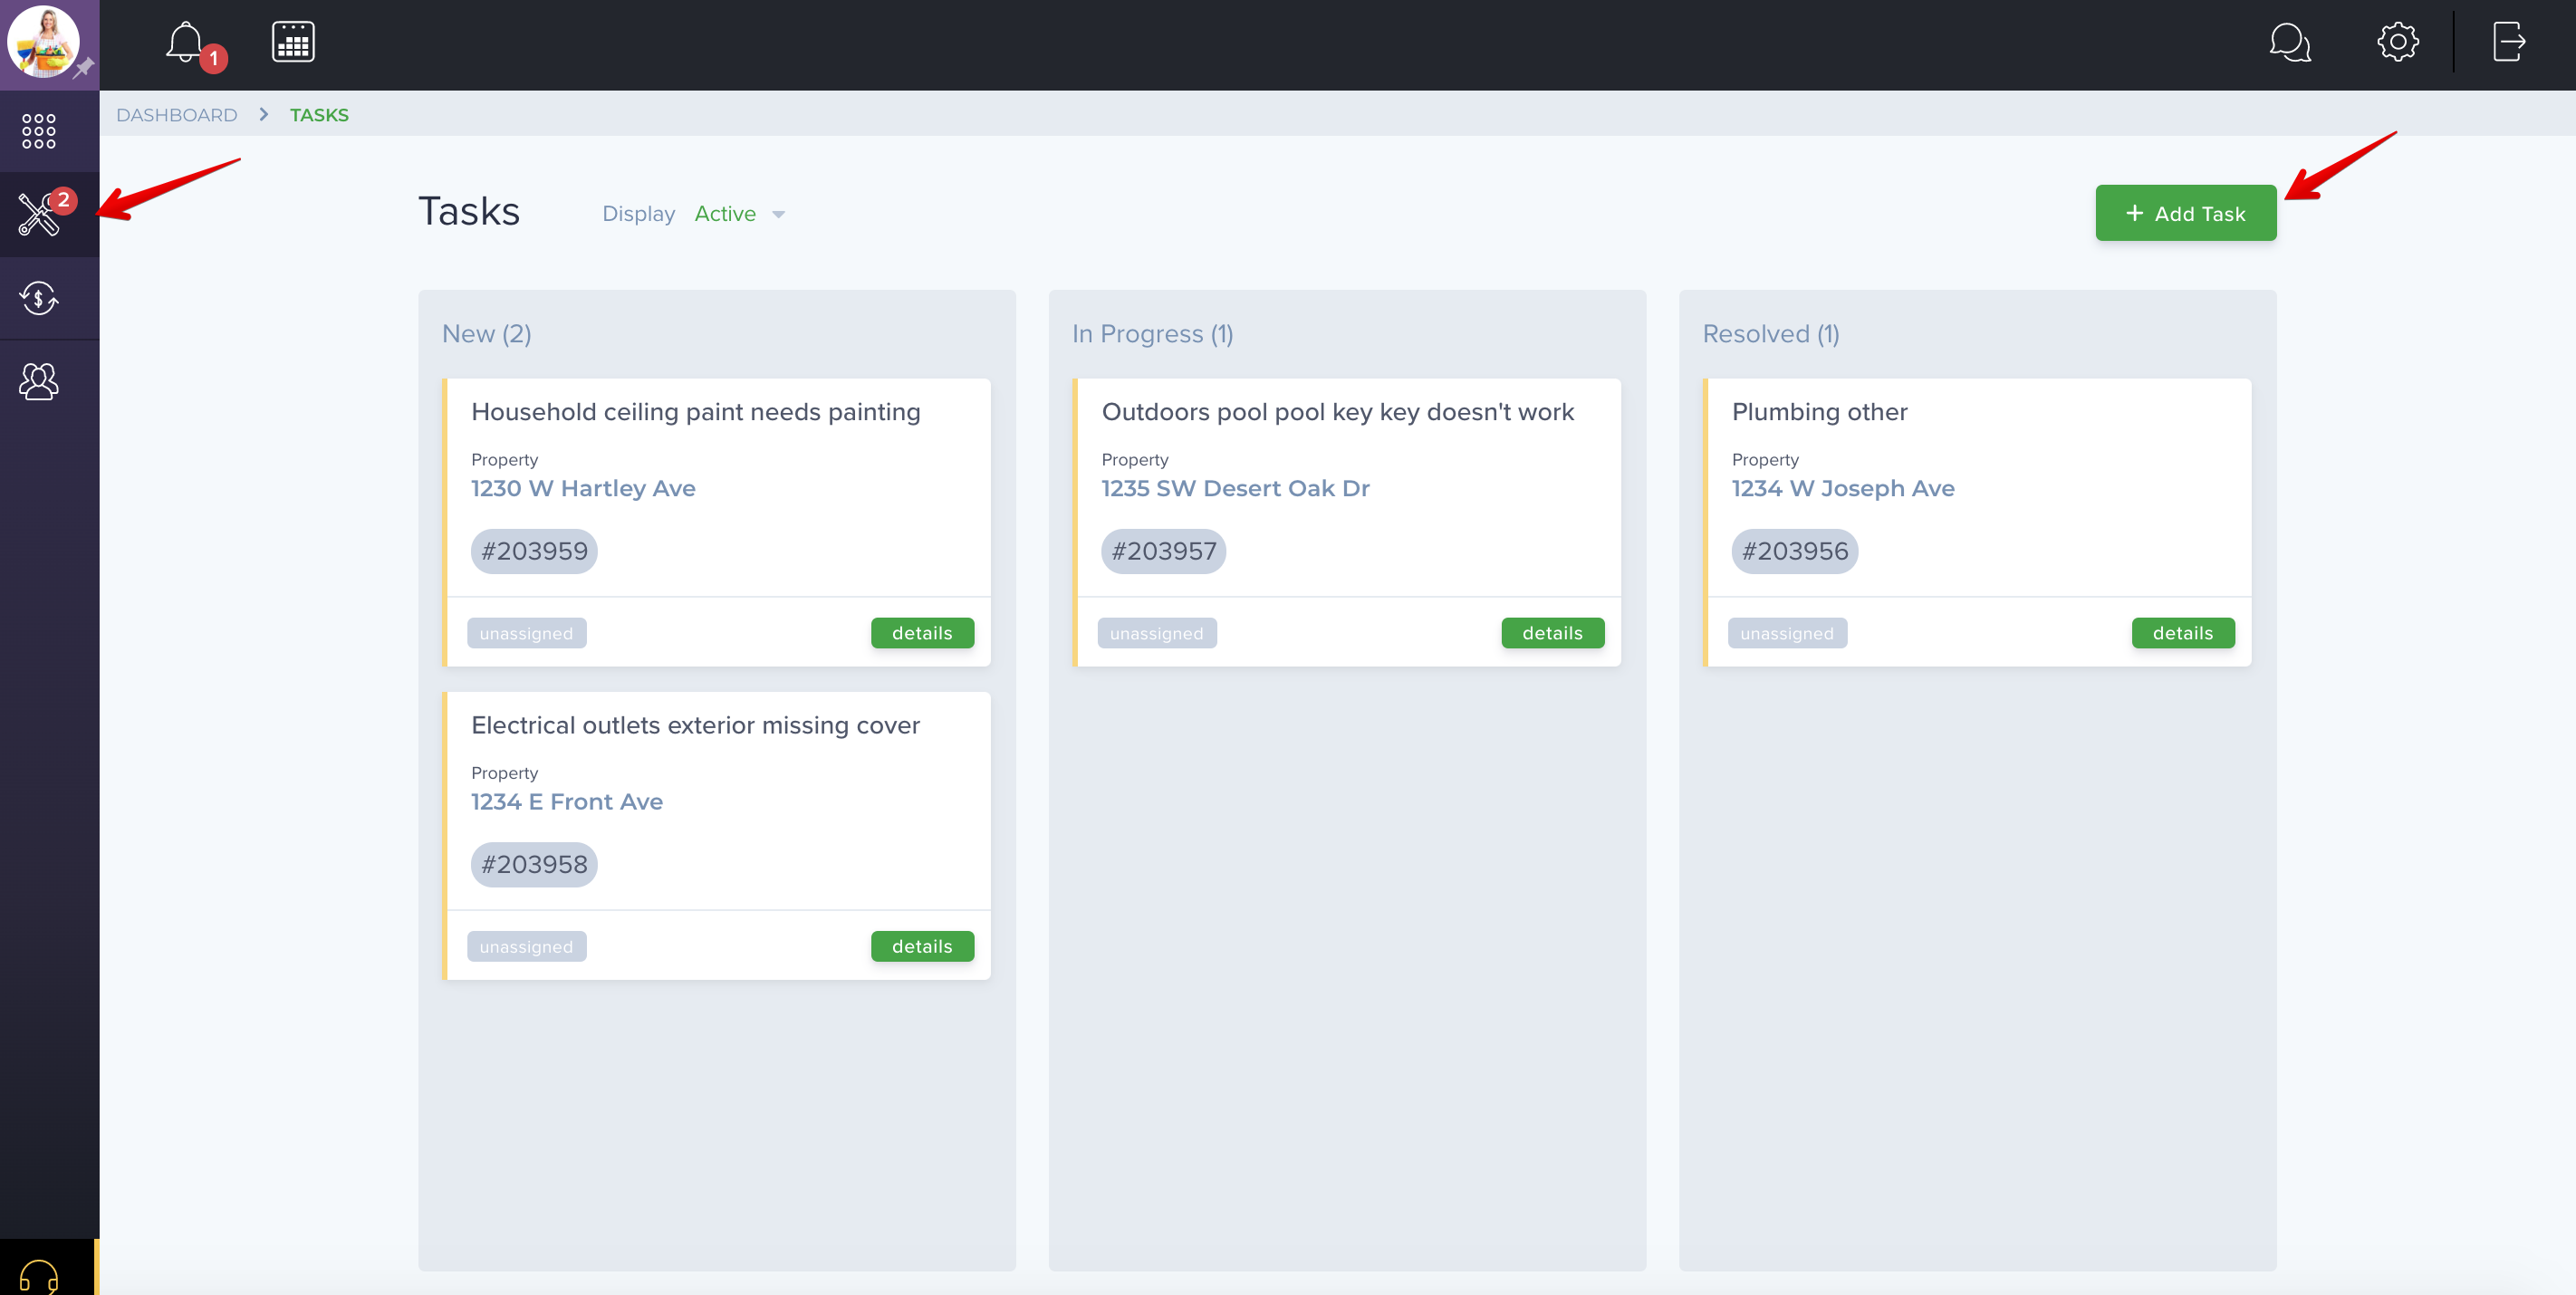Expand the Display Active dropdown
2576x1295 pixels.
point(740,214)
